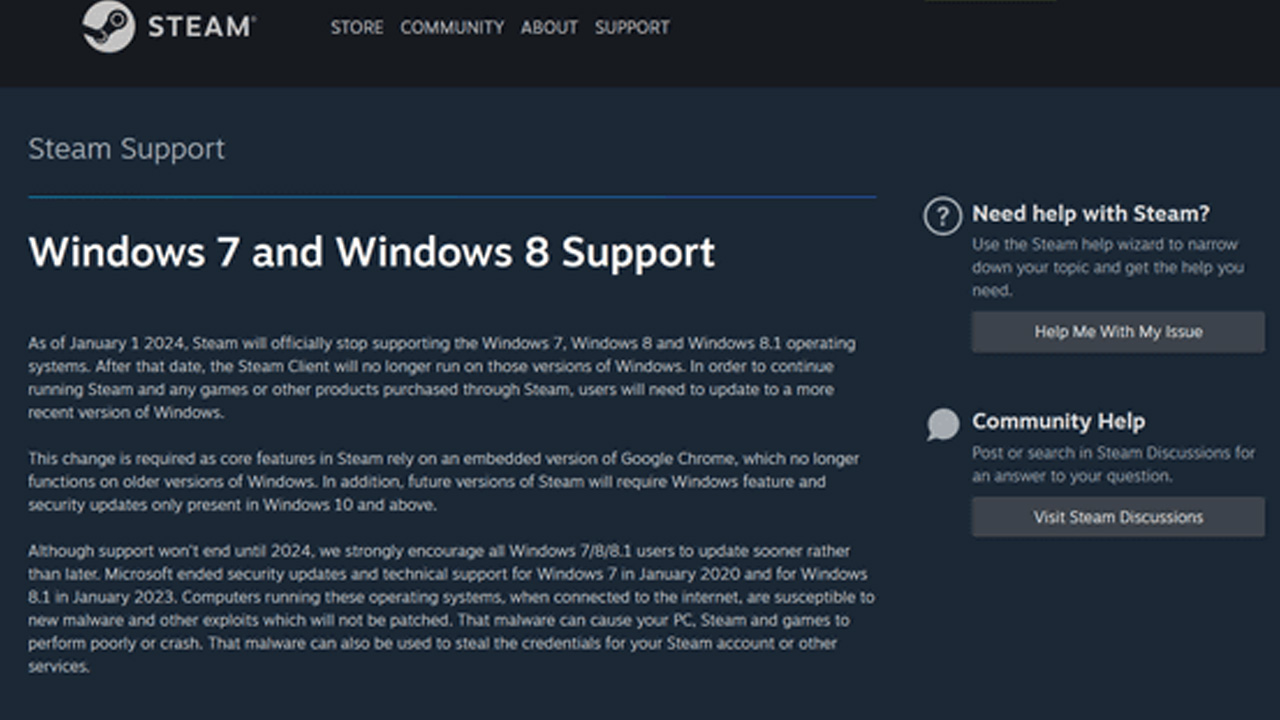This screenshot has height=720, width=1280.
Task: Click the speech bubble Community Help icon
Action: [942, 424]
